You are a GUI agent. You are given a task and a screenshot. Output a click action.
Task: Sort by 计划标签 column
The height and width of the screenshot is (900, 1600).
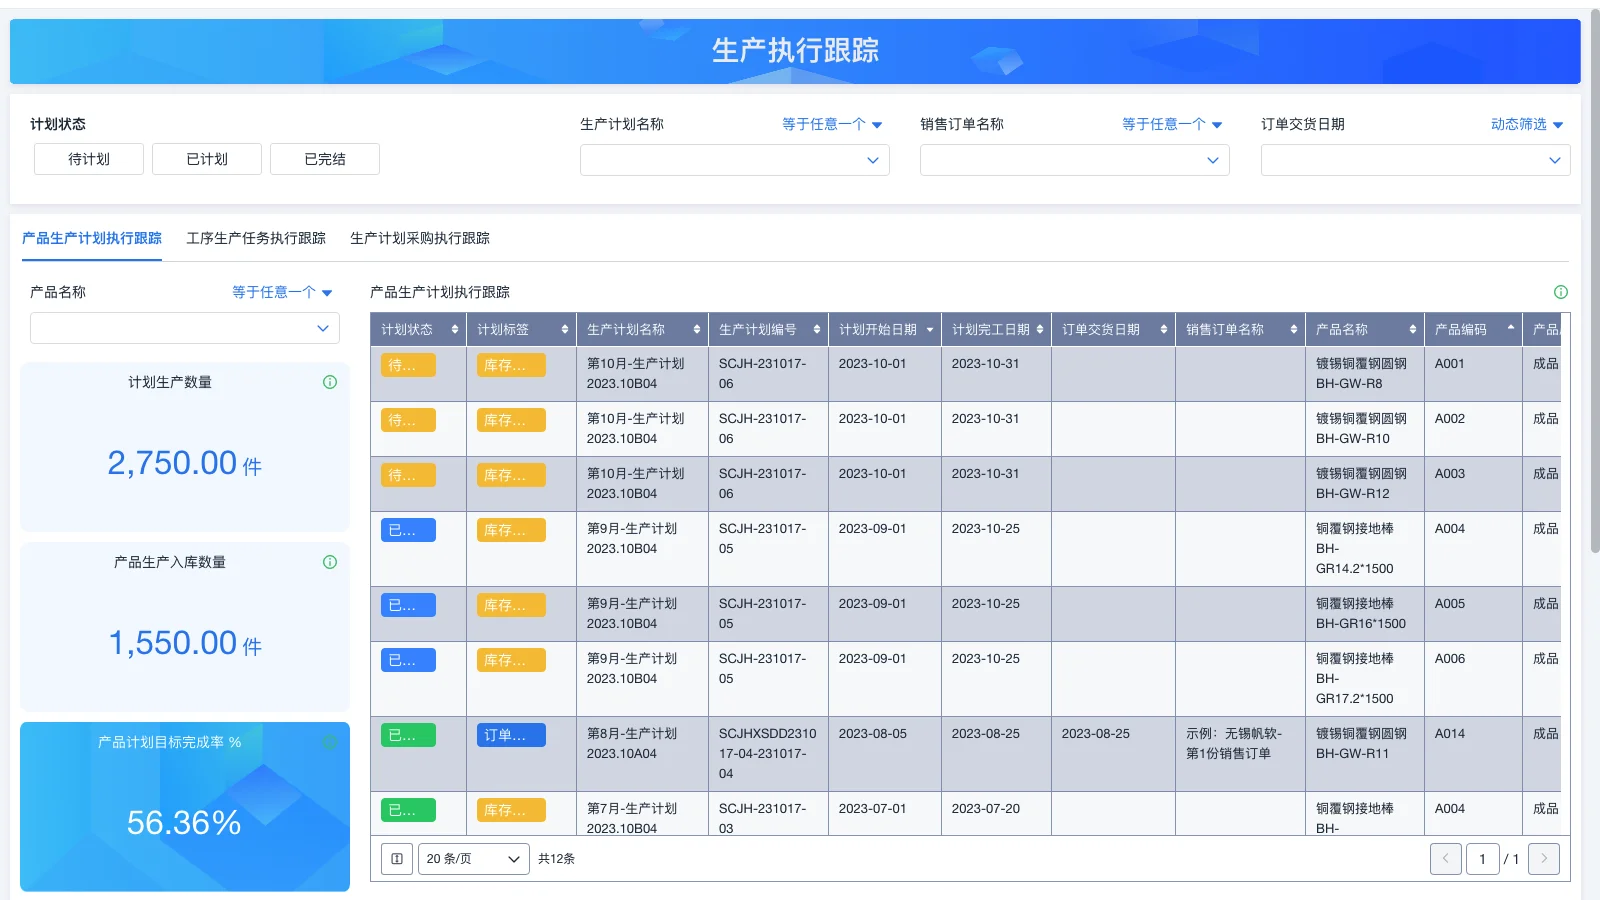click(565, 329)
